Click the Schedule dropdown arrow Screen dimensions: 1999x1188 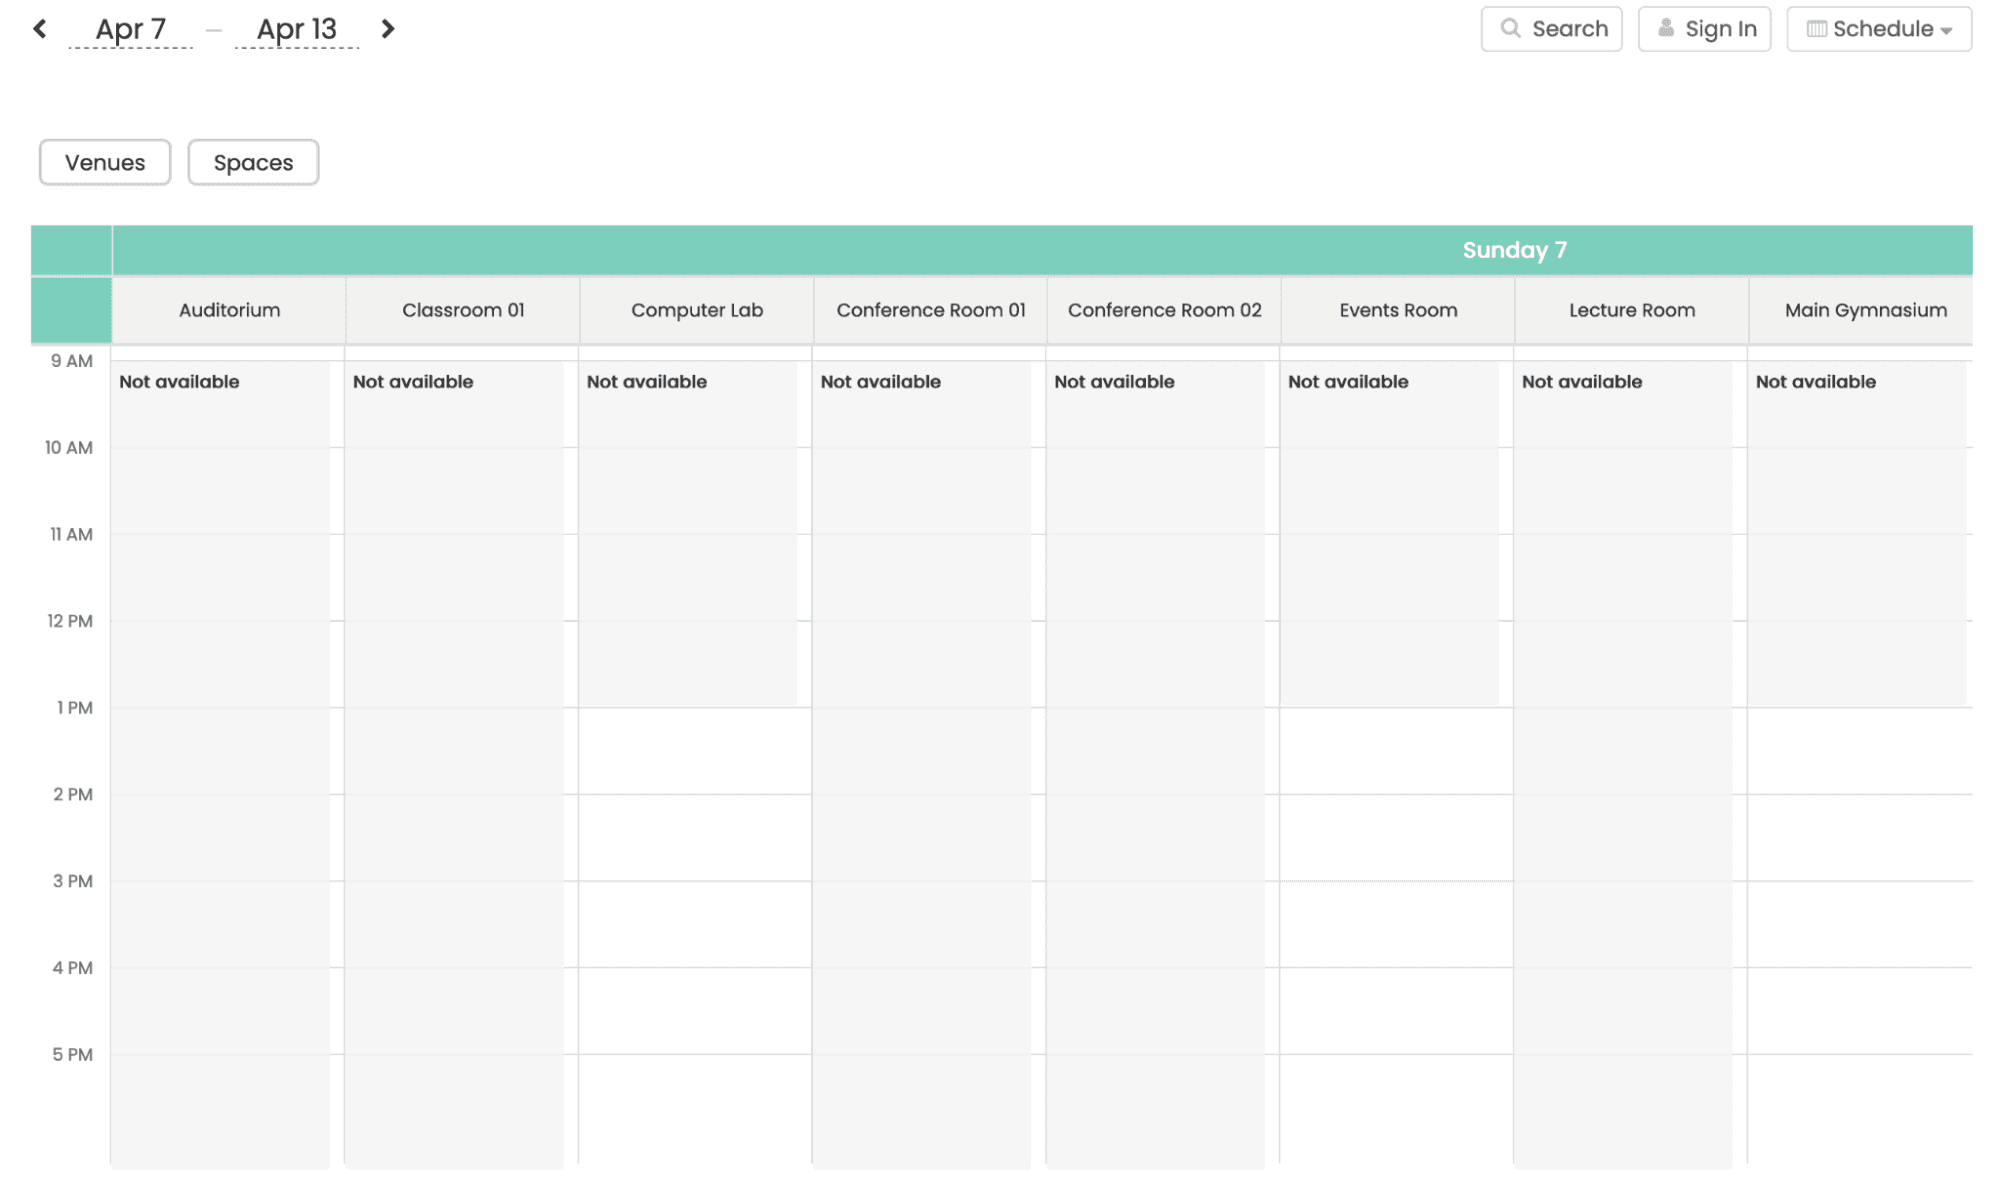1946,30
